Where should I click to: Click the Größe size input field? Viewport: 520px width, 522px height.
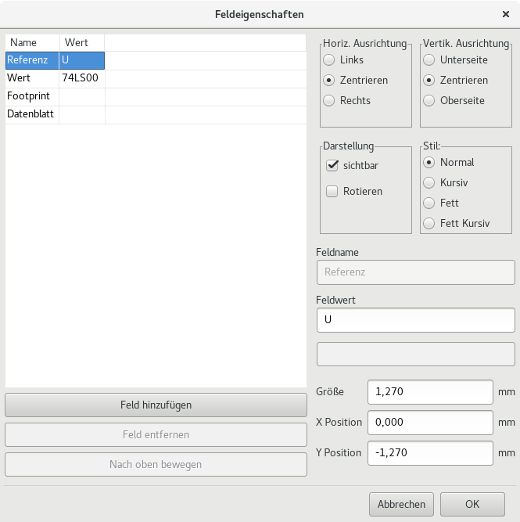coord(430,392)
